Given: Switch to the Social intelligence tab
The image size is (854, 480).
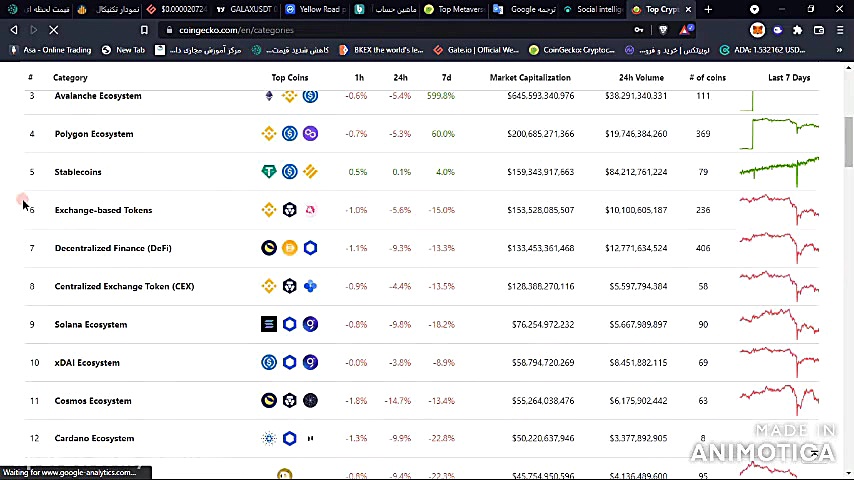Looking at the screenshot, I should tap(593, 9).
